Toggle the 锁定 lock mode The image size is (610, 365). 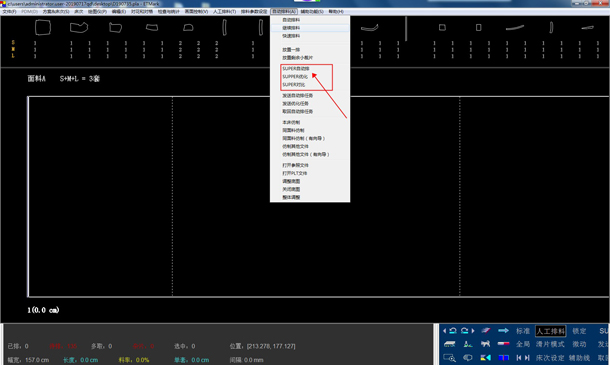(x=579, y=331)
